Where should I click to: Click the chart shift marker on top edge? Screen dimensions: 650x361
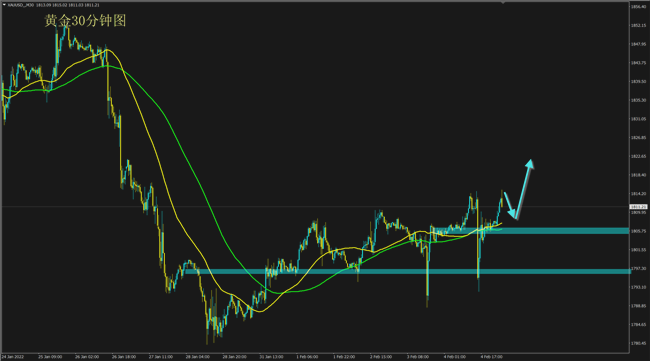pyautogui.click(x=503, y=2)
